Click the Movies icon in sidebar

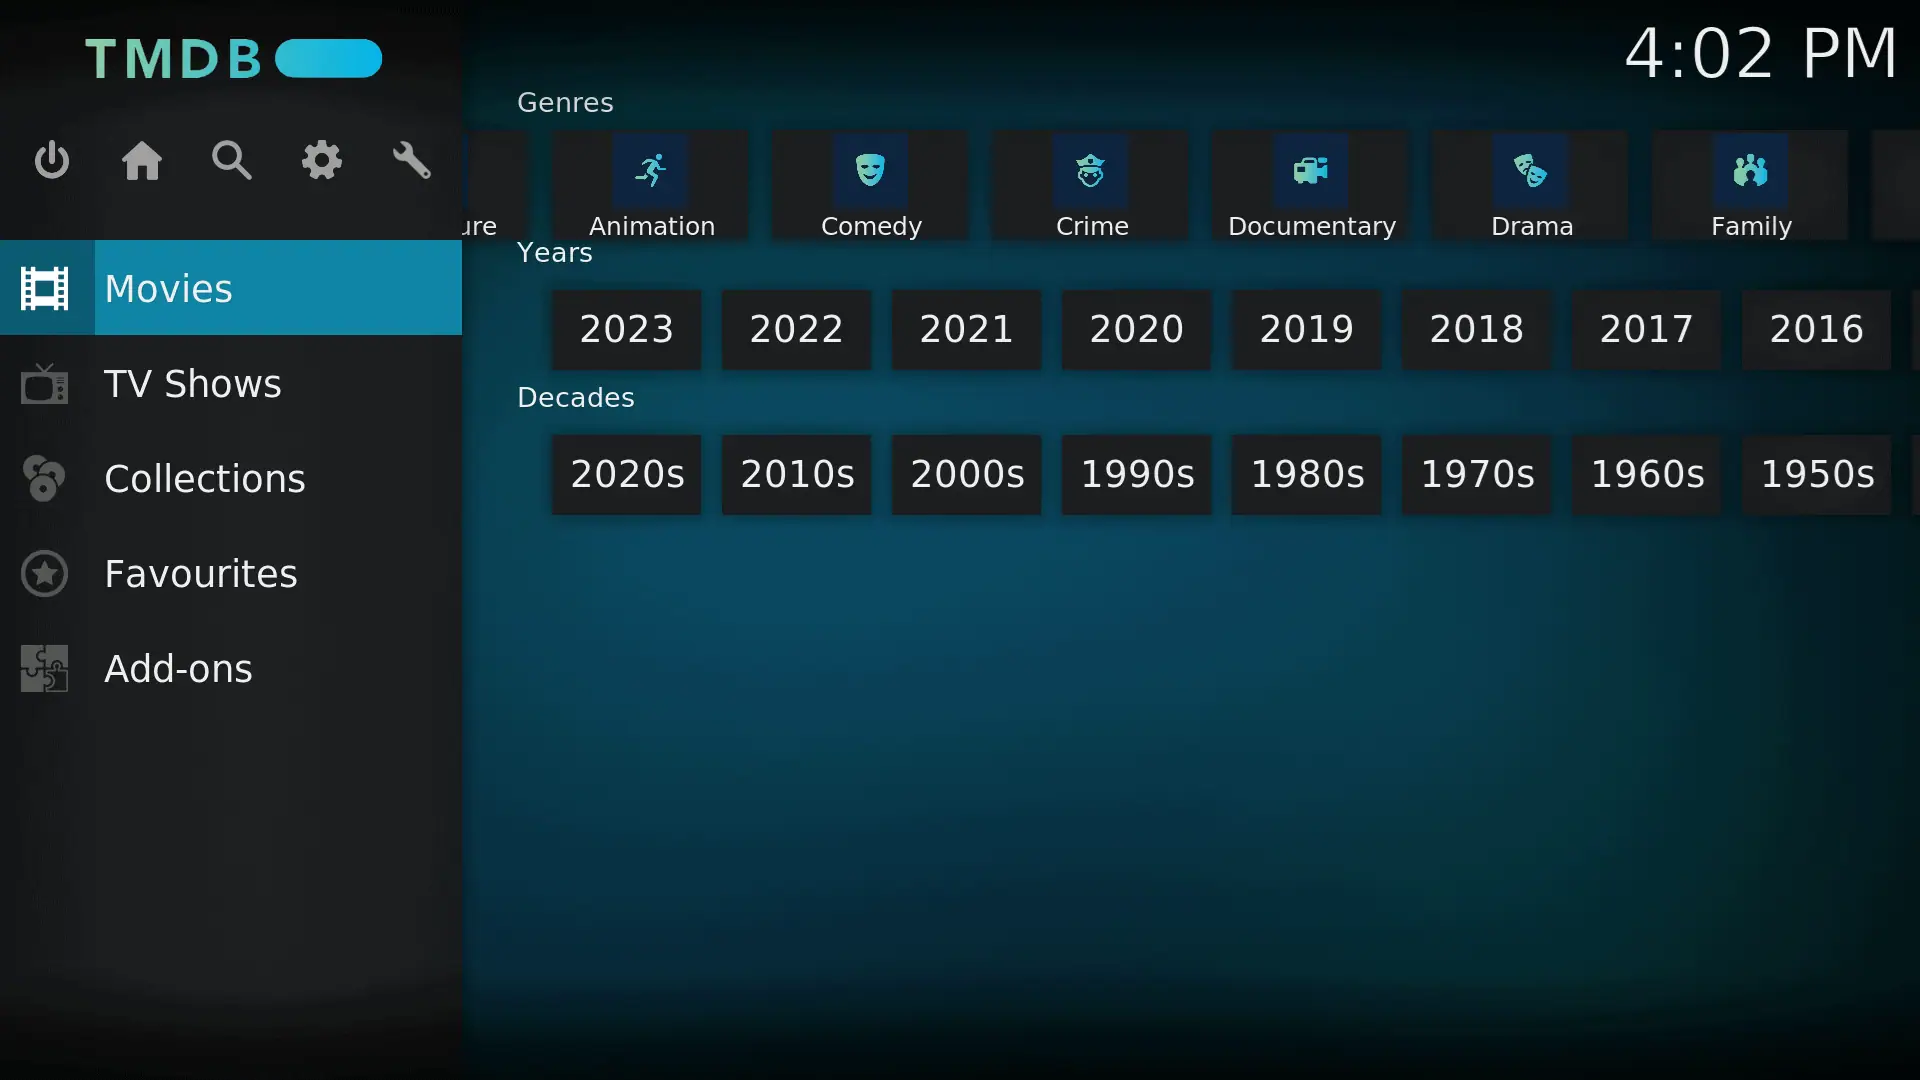click(44, 287)
